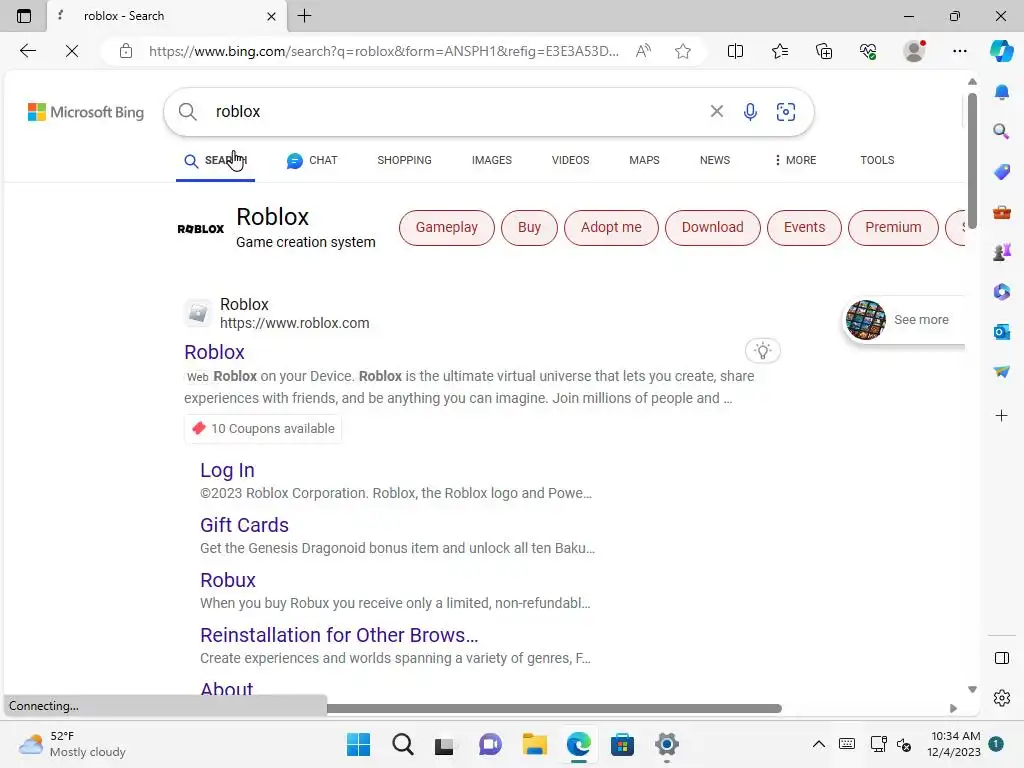1024x768 pixels.
Task: Click the lightbulb insights icon
Action: point(763,351)
